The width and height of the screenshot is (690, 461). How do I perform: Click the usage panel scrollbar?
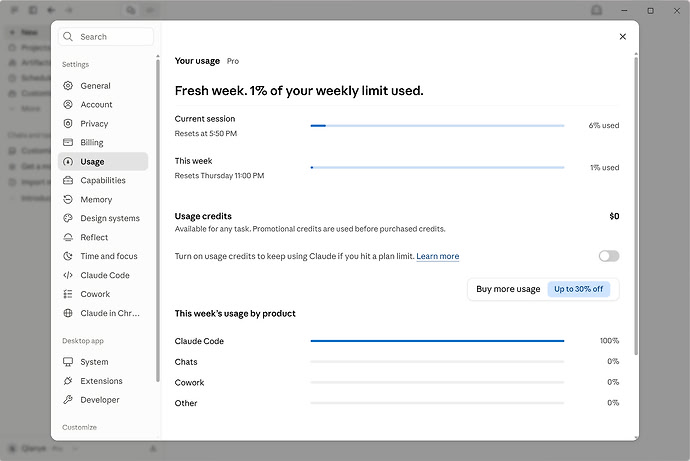coord(636,205)
